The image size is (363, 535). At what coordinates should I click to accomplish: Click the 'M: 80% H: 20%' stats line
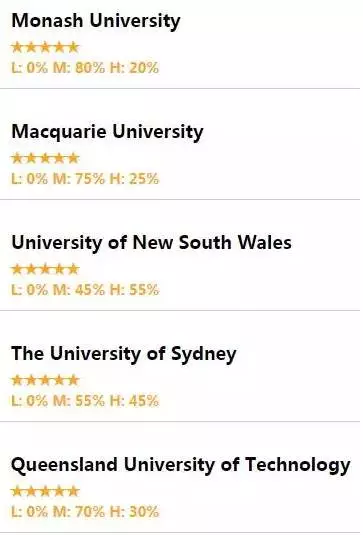[85, 68]
